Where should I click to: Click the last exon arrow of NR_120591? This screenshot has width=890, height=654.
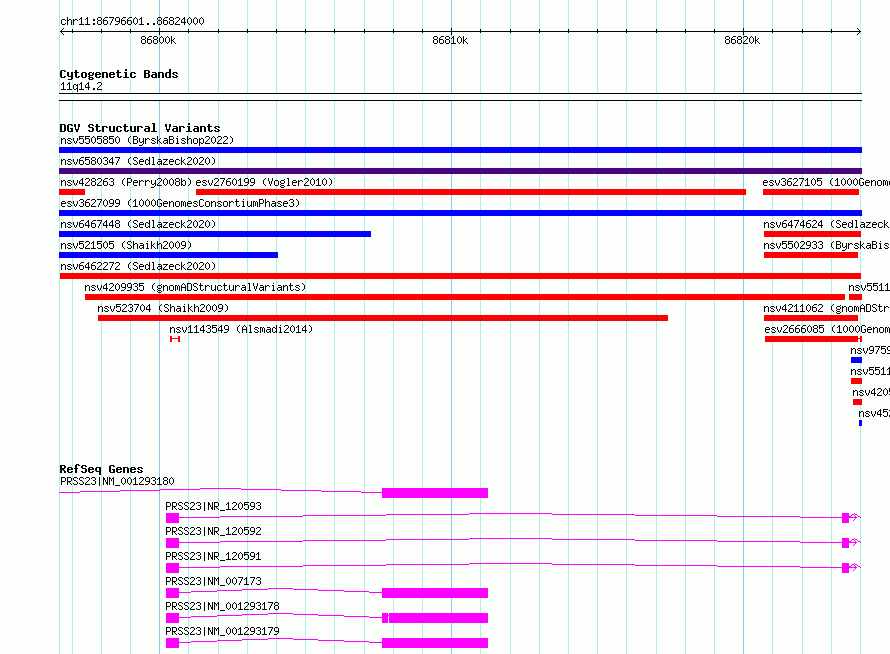tap(851, 568)
